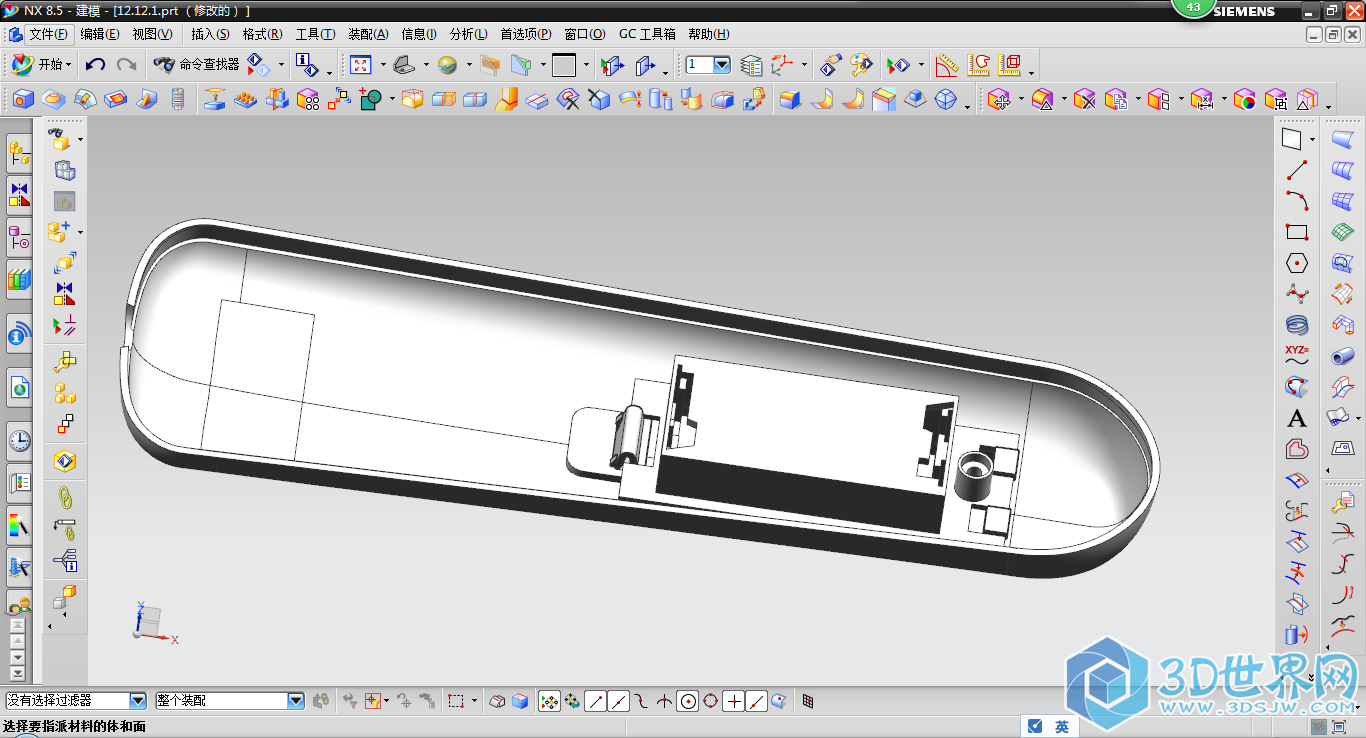Open the 插入(S) menu
Viewport: 1366px width, 738px height.
tap(210, 34)
